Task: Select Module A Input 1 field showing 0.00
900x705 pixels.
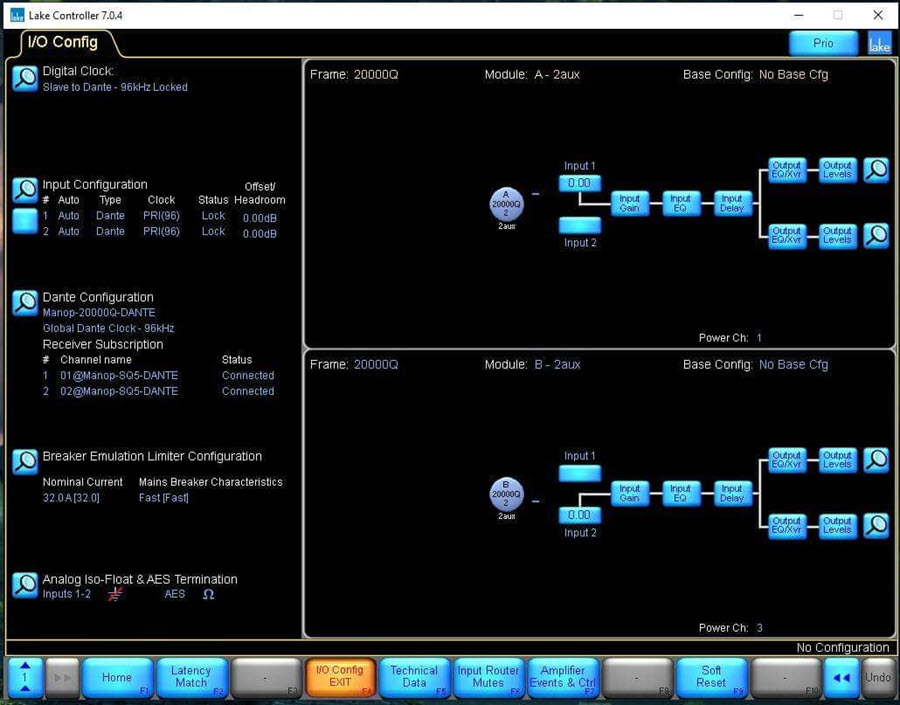Action: coord(580,184)
